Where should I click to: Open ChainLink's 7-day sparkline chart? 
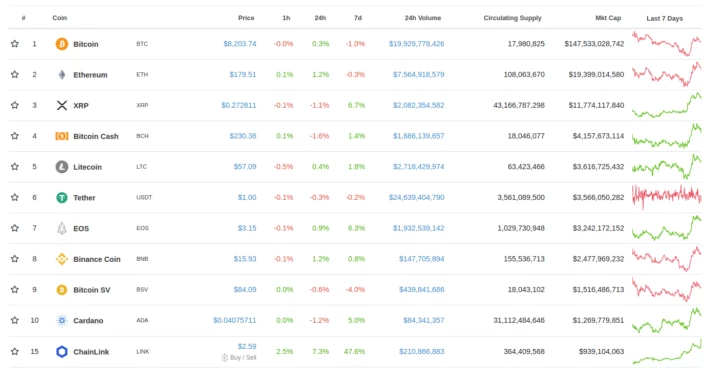[667, 351]
